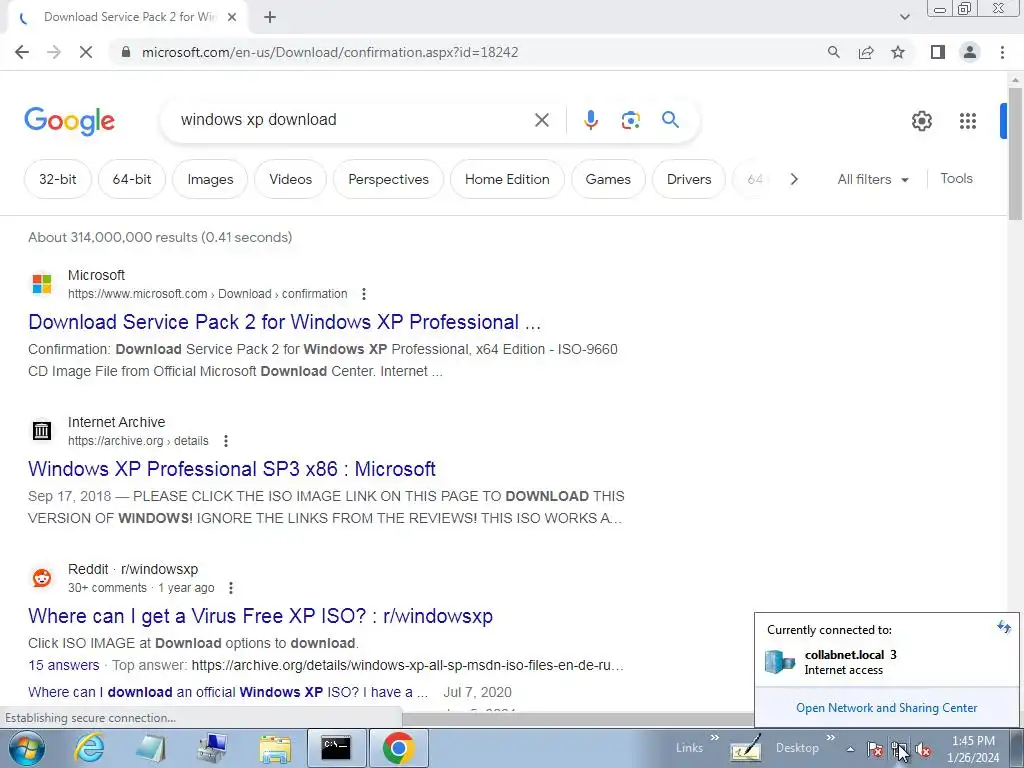Switch to Images results
Screen dimensions: 1024x768
[210, 179]
